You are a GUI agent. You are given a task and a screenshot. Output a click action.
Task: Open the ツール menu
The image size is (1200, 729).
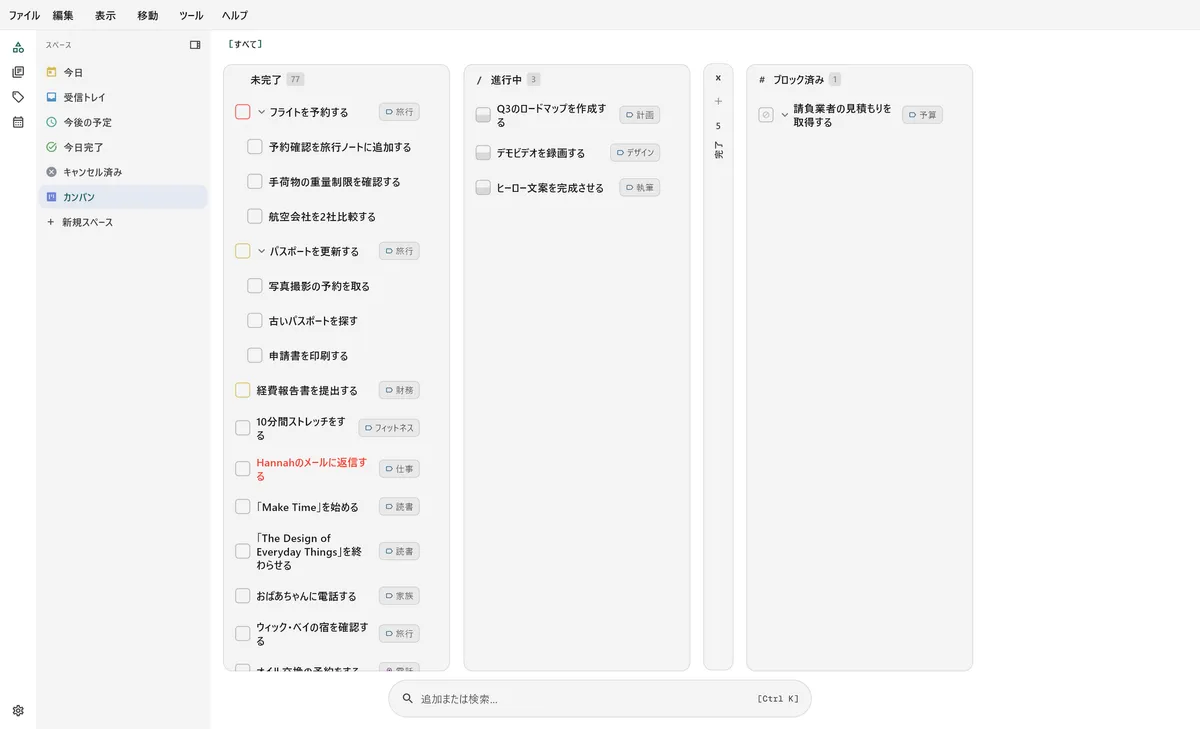point(191,15)
